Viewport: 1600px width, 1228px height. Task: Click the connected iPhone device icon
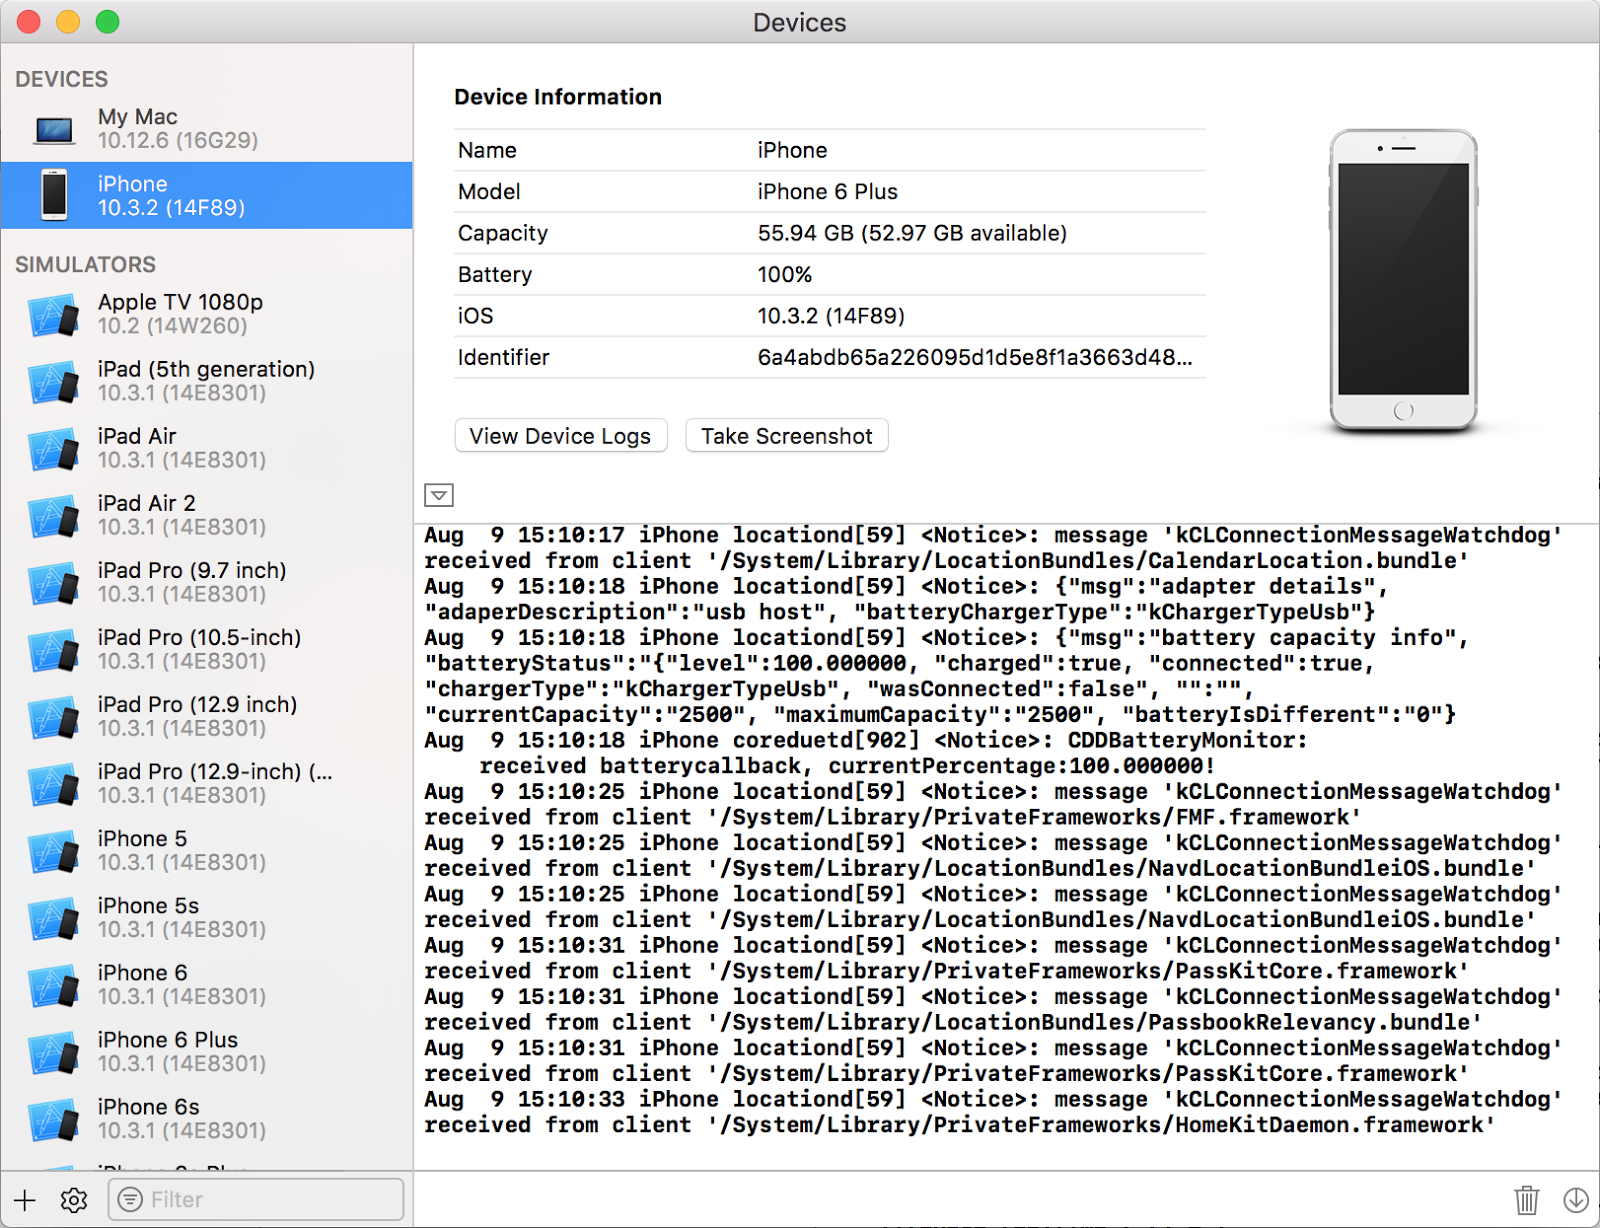pyautogui.click(x=54, y=196)
